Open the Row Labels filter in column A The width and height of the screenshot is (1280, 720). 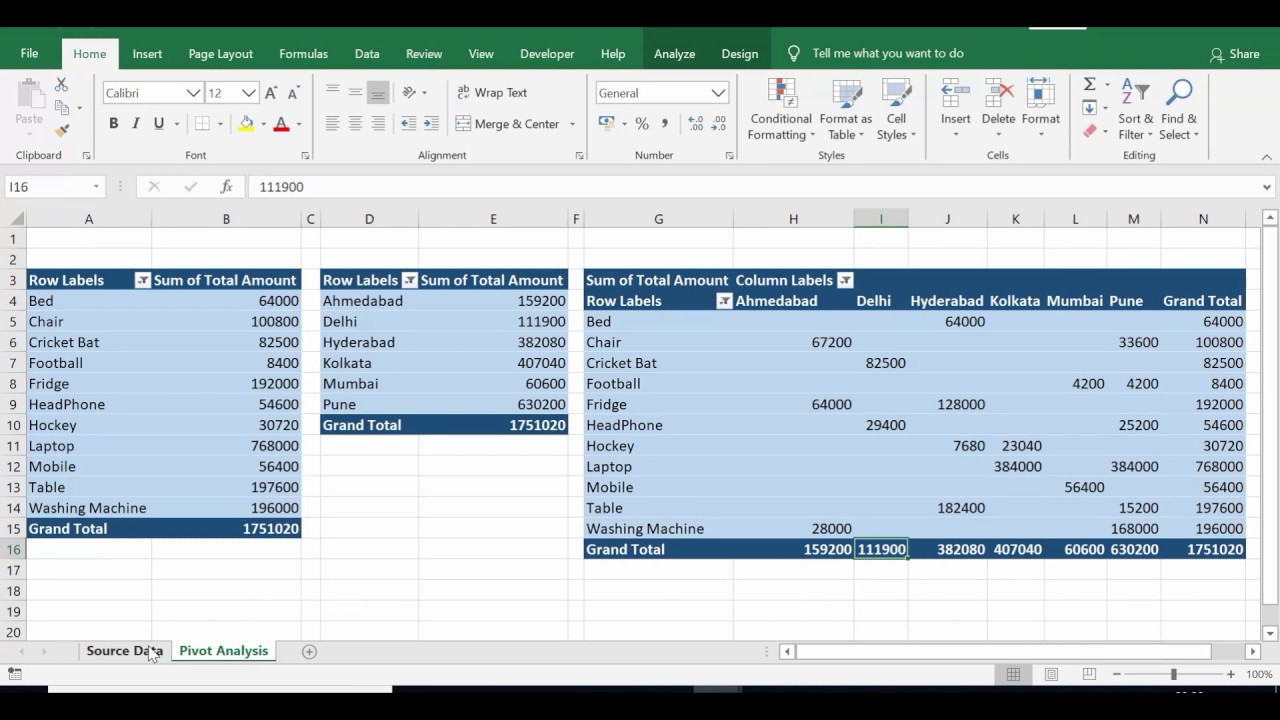coord(142,281)
